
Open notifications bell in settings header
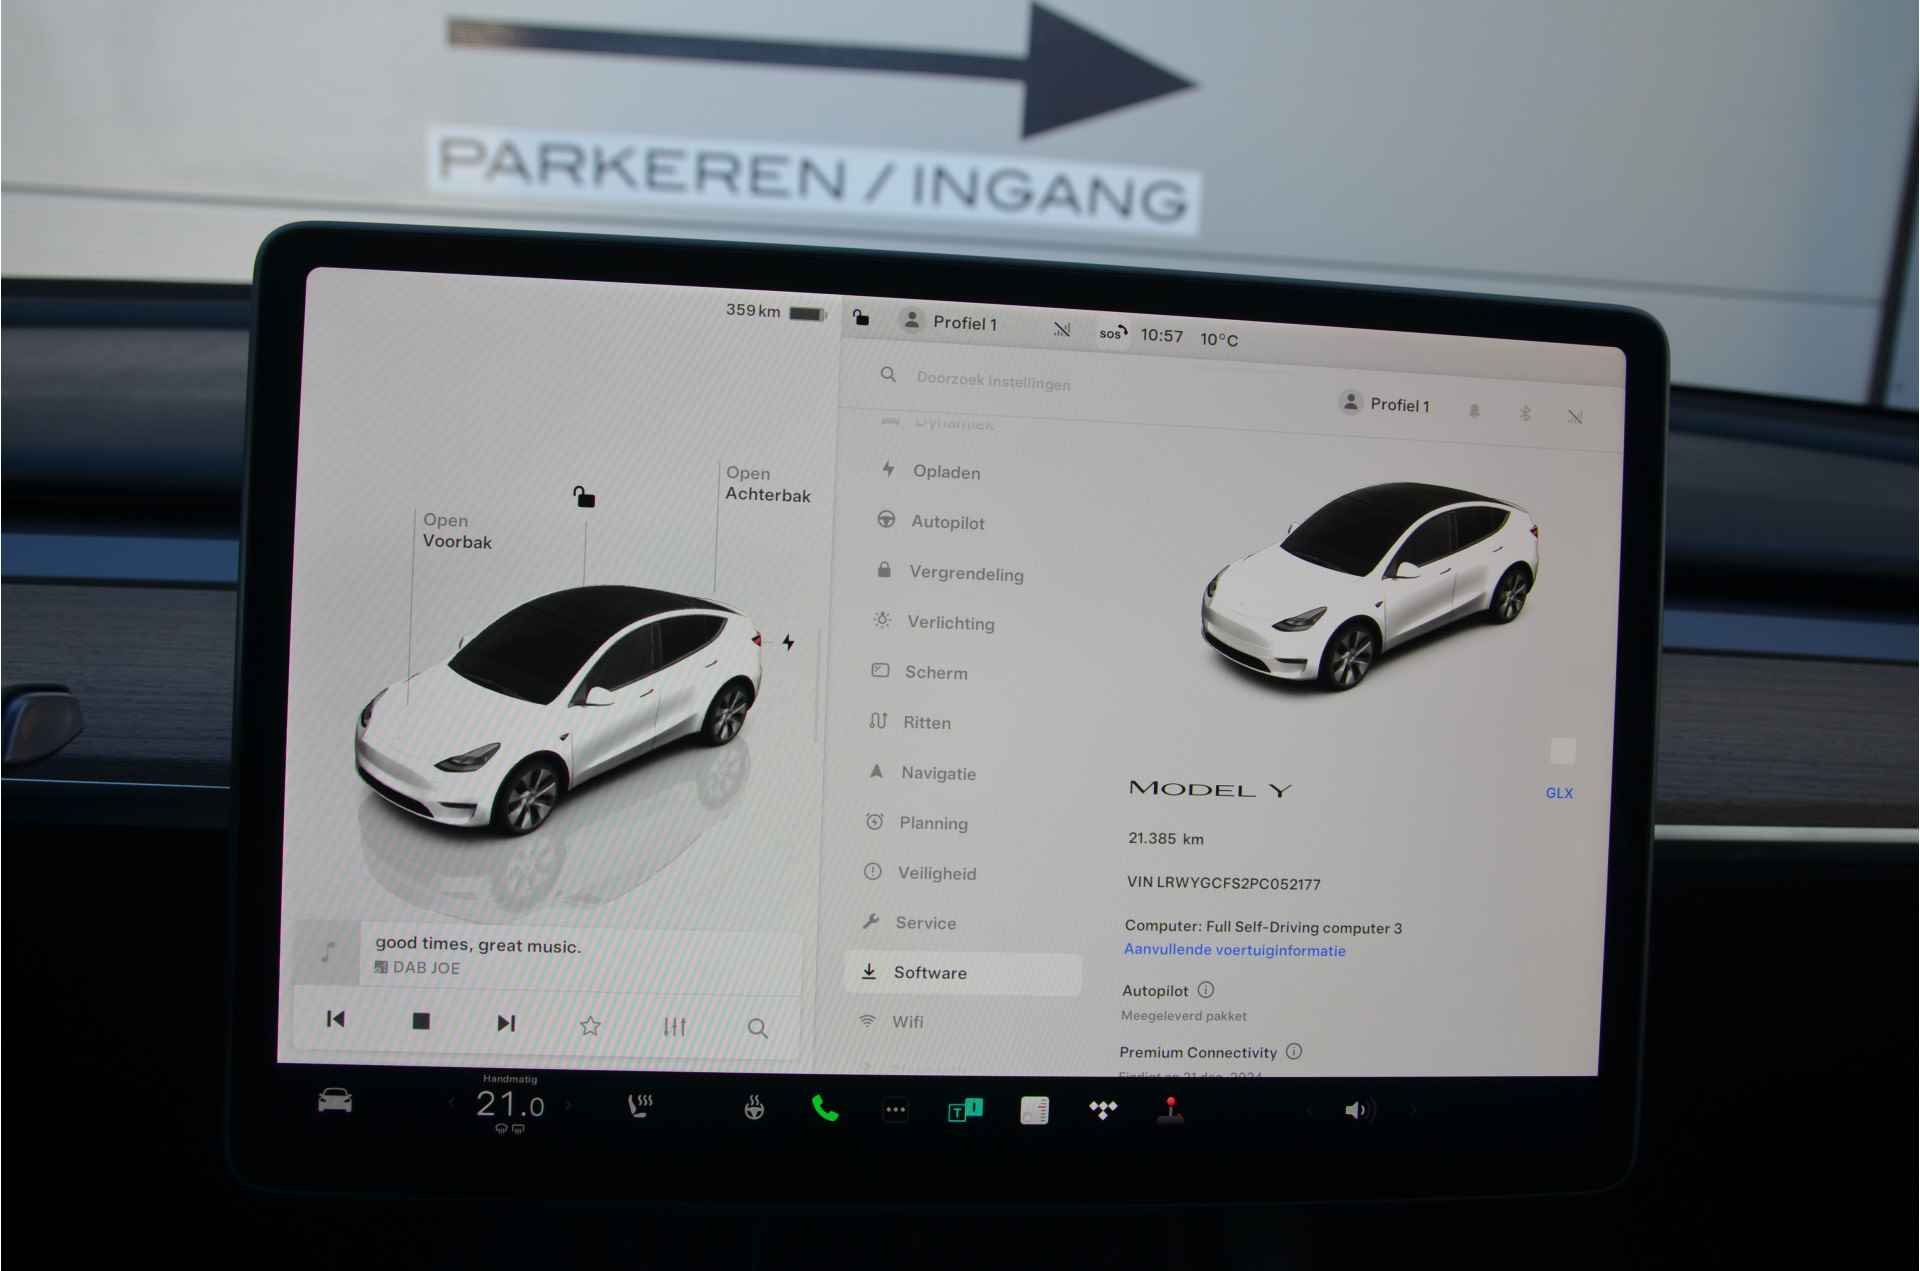point(1474,410)
